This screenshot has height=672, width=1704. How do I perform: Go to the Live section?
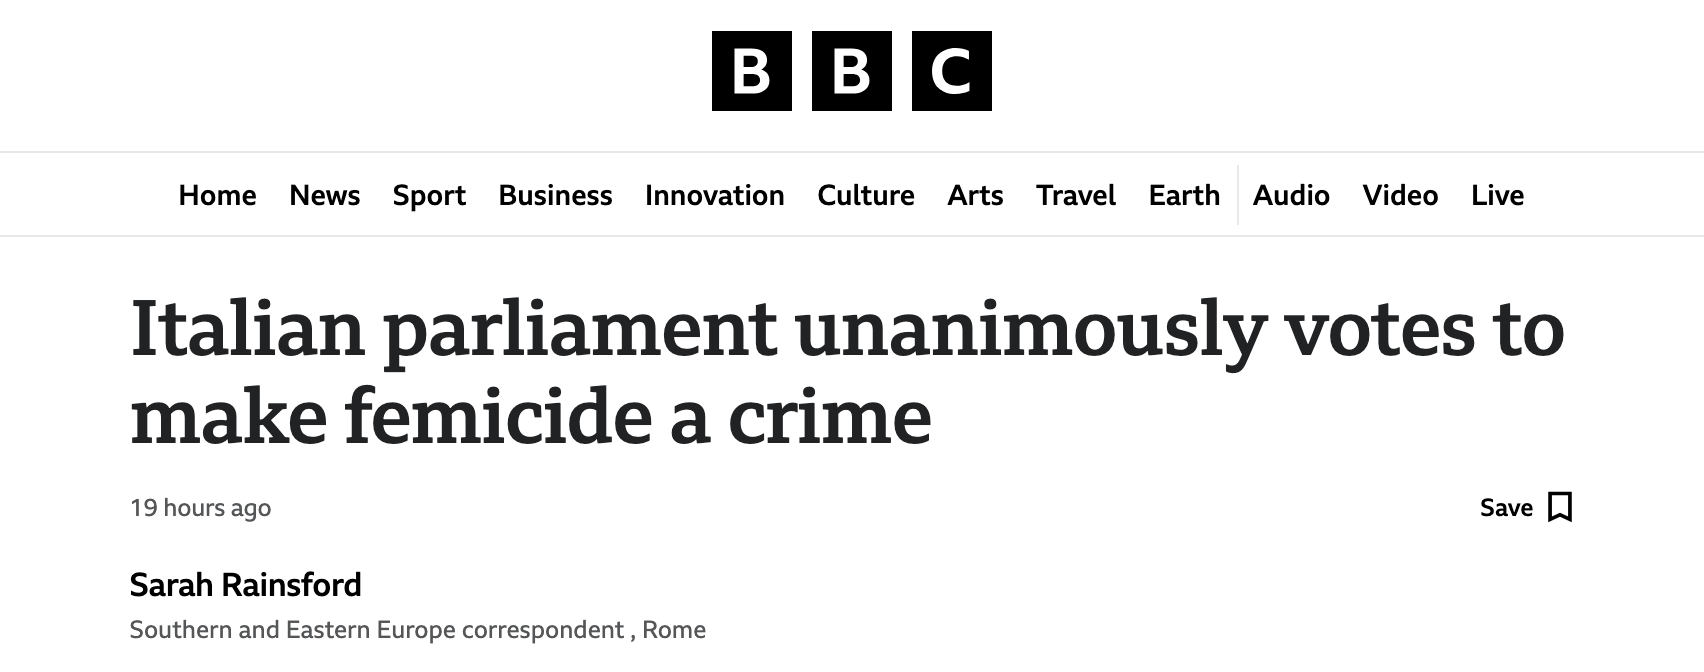tap(1497, 195)
